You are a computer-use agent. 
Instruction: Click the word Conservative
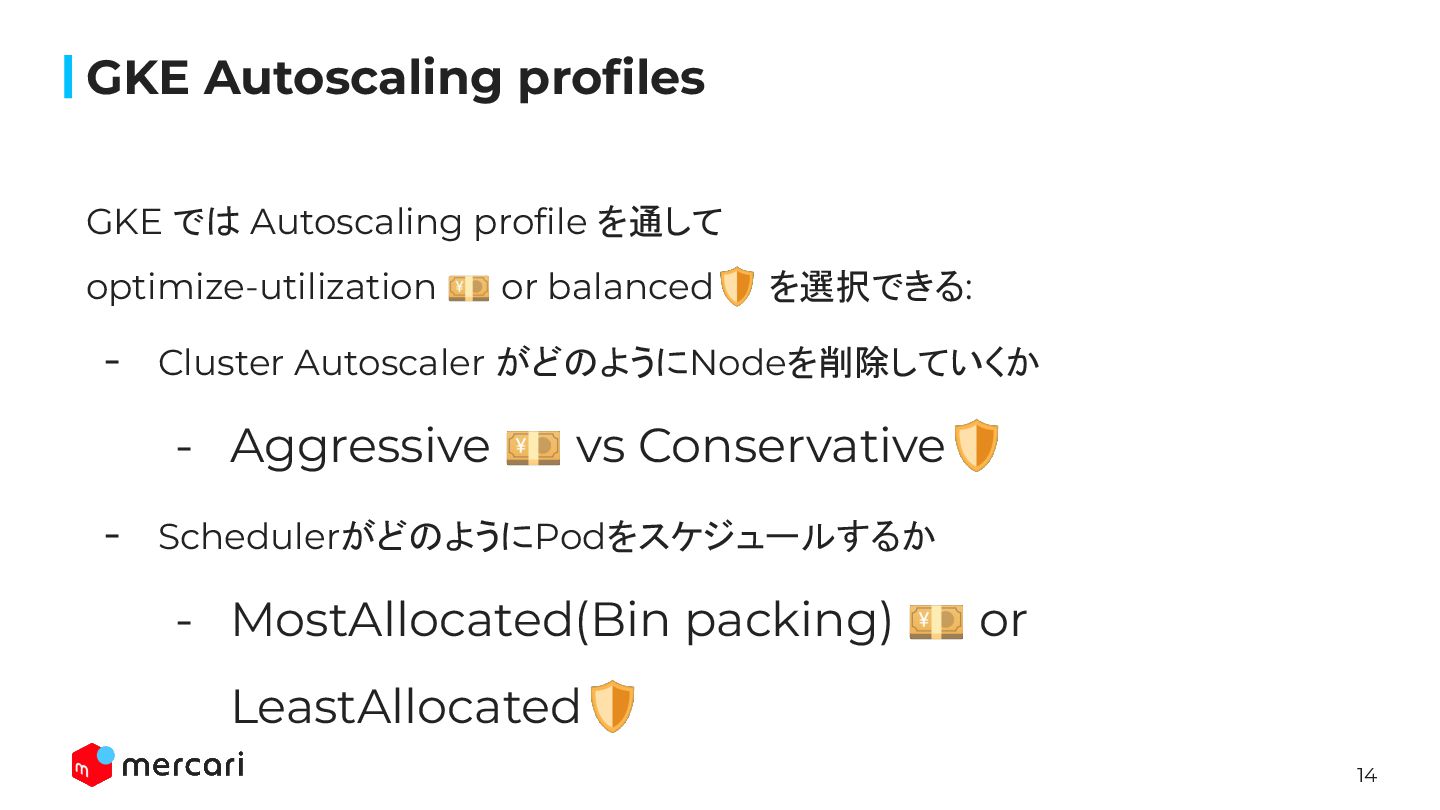(x=791, y=446)
